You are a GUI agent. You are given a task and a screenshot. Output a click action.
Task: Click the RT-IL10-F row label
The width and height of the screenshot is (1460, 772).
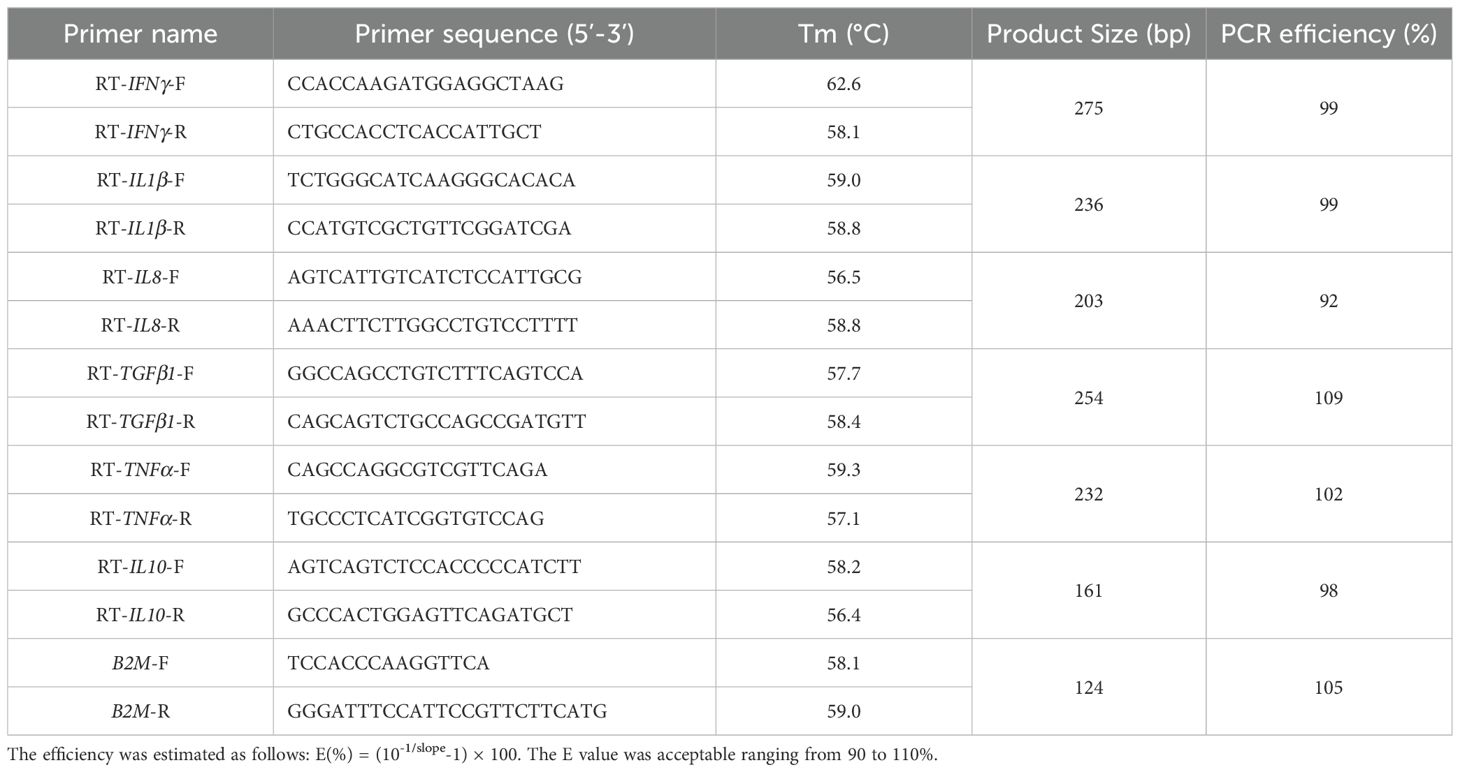point(140,567)
